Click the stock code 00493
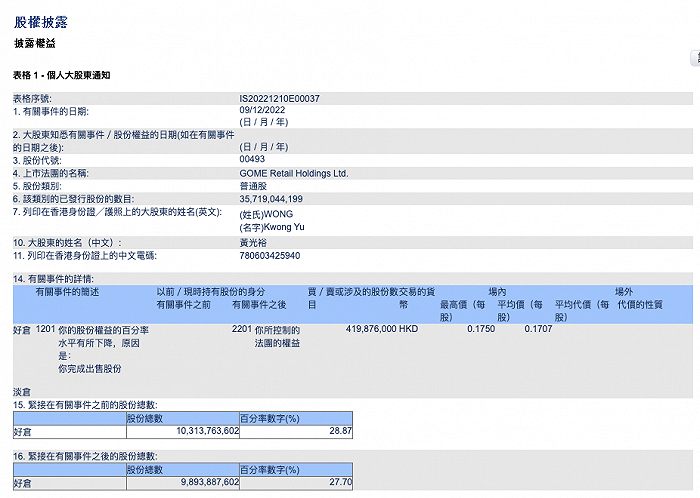Screen dimensions: 700x498 (252, 159)
